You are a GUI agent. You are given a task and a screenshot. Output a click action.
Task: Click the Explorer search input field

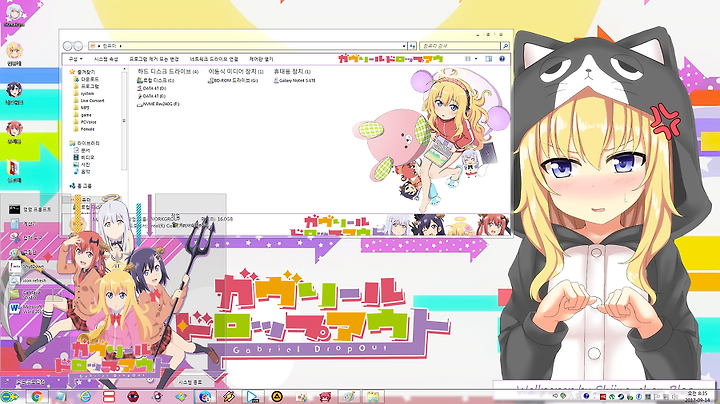(x=460, y=46)
